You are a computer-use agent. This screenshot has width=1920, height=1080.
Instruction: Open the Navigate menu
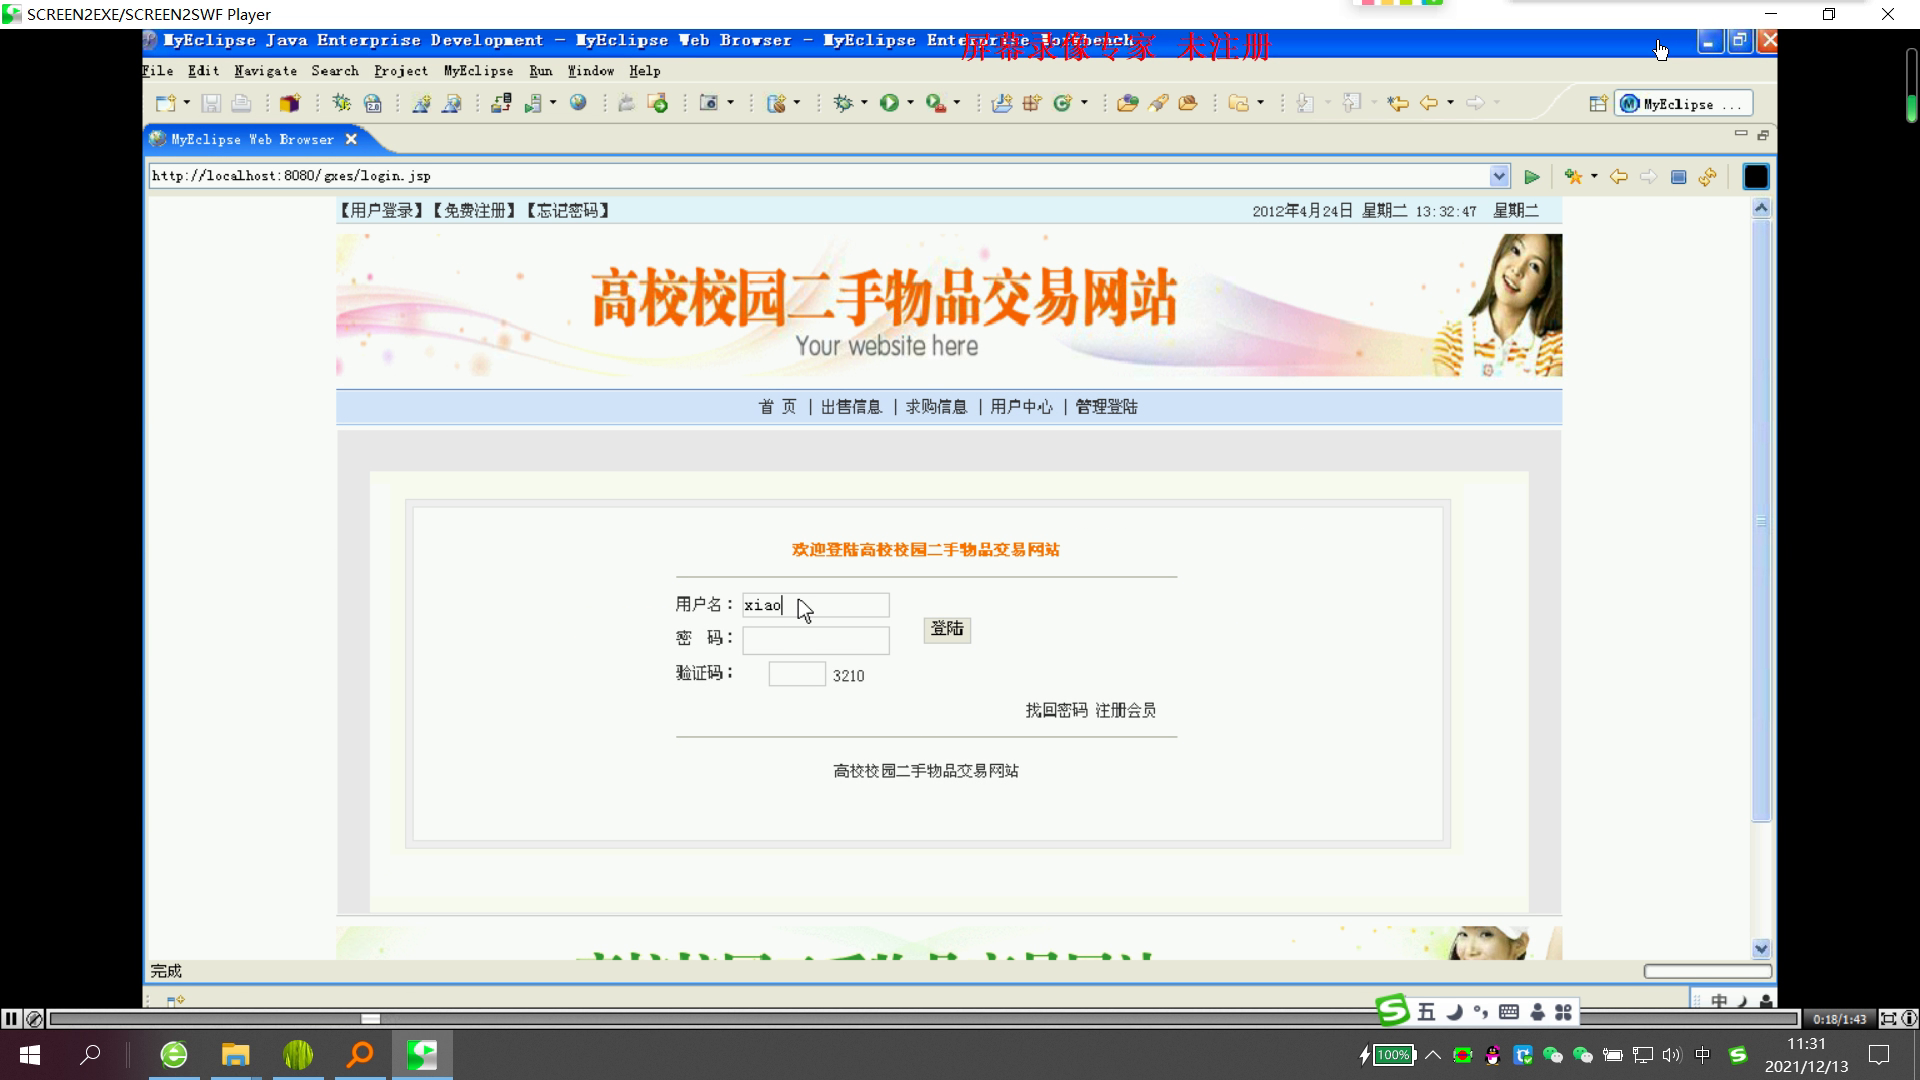tap(265, 71)
